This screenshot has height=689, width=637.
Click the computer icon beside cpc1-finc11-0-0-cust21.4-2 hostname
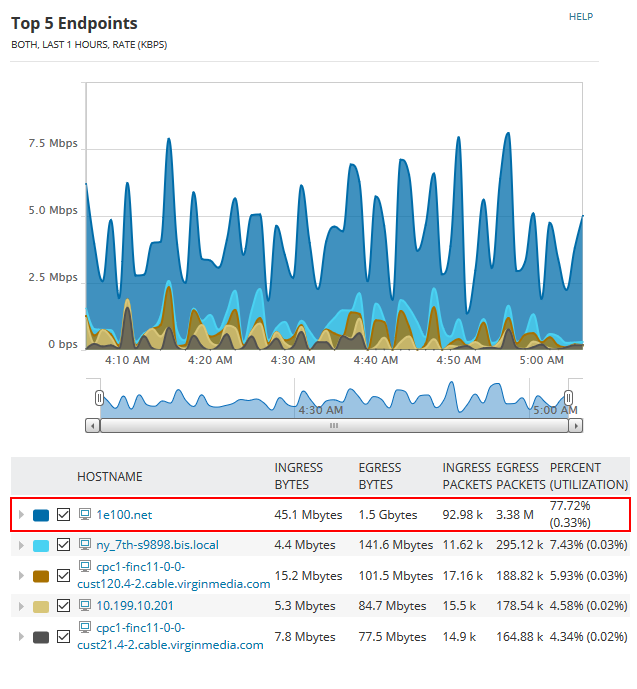tap(85, 628)
